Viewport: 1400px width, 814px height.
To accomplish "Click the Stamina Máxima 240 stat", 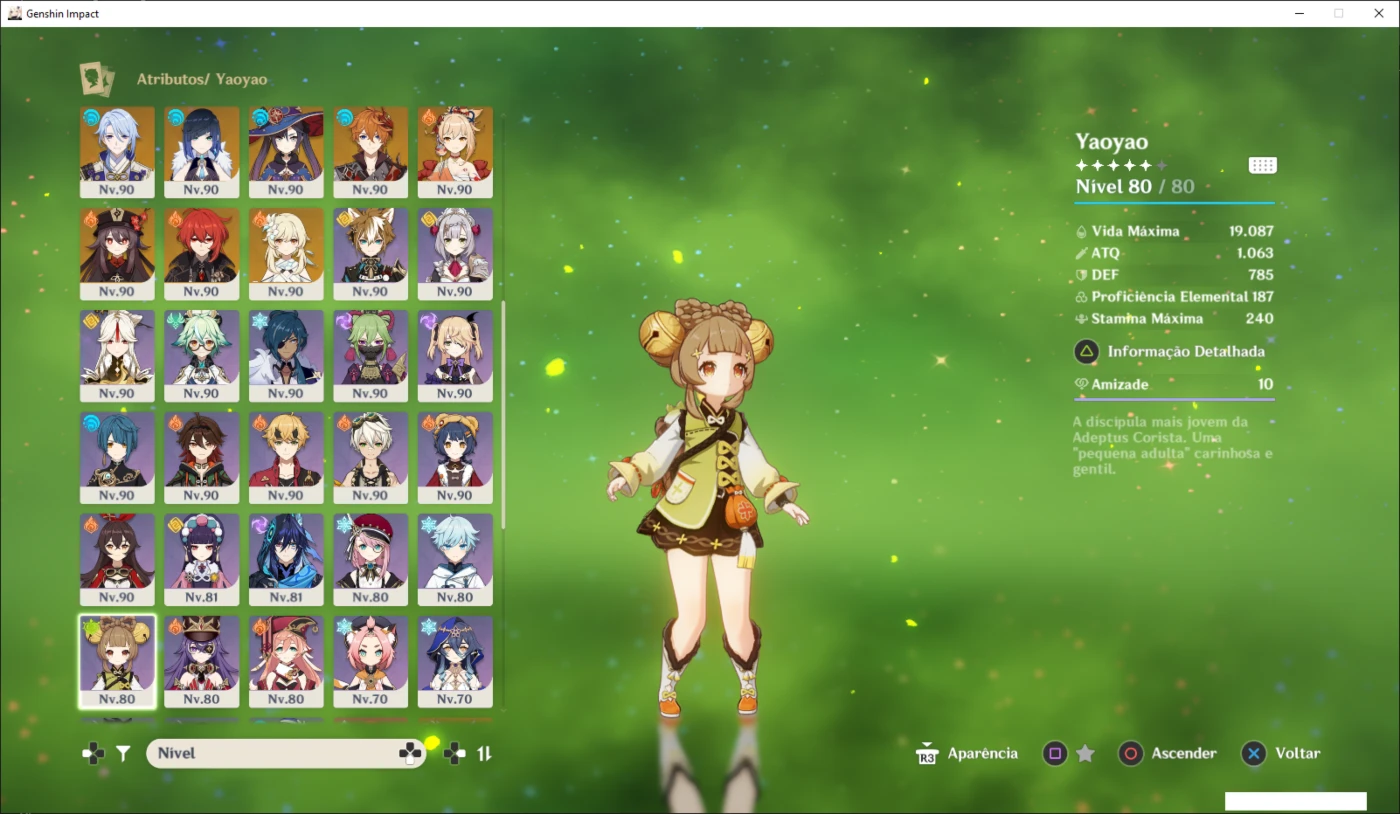I will [1174, 319].
